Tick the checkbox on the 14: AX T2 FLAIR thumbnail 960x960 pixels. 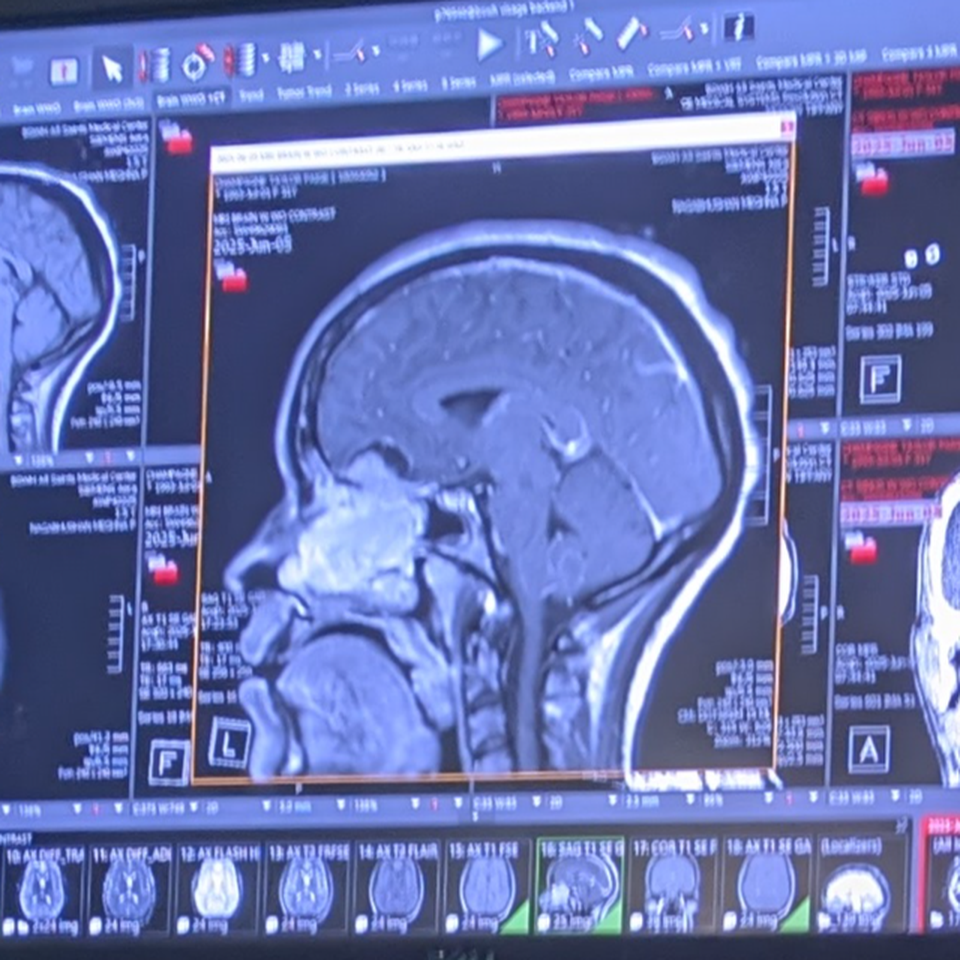[361, 923]
